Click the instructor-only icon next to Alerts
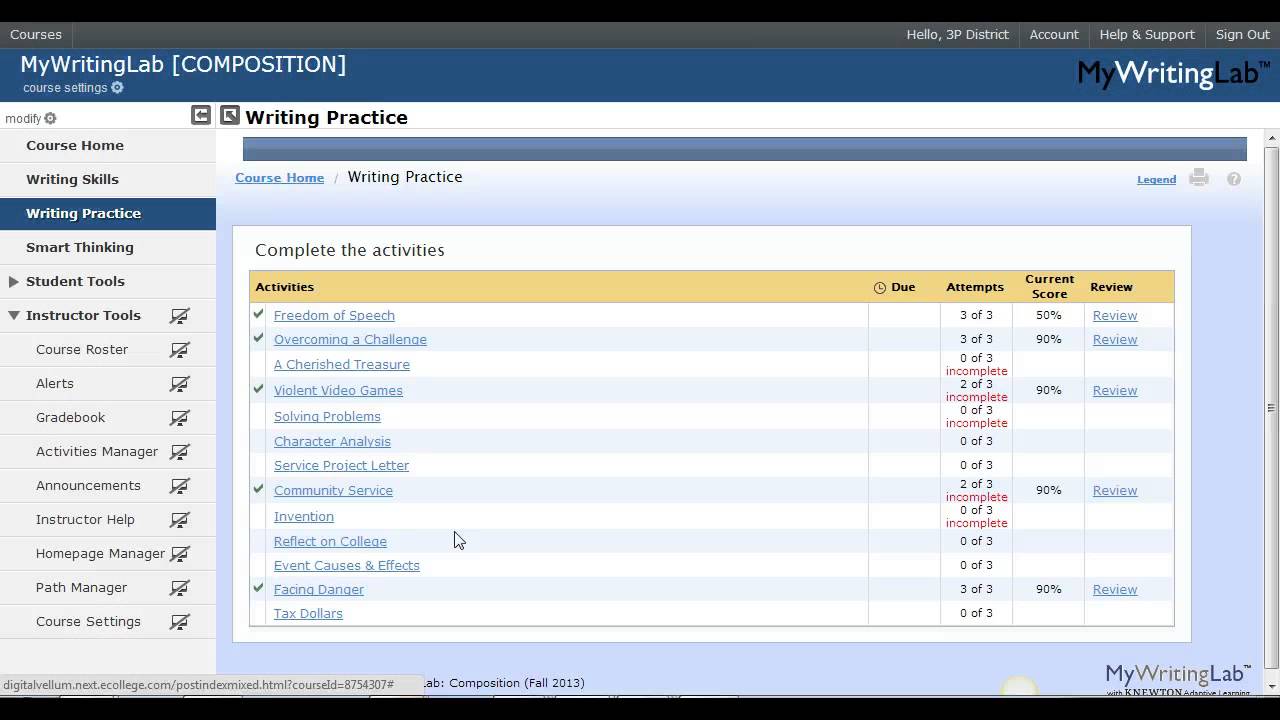The height and width of the screenshot is (720, 1280). [x=180, y=384]
